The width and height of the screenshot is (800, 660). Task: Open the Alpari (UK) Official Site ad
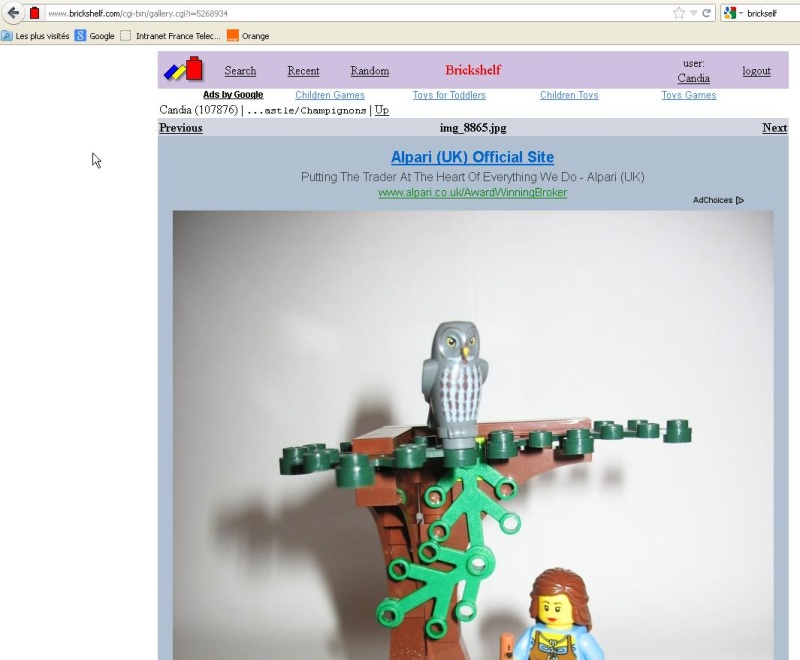(470, 157)
